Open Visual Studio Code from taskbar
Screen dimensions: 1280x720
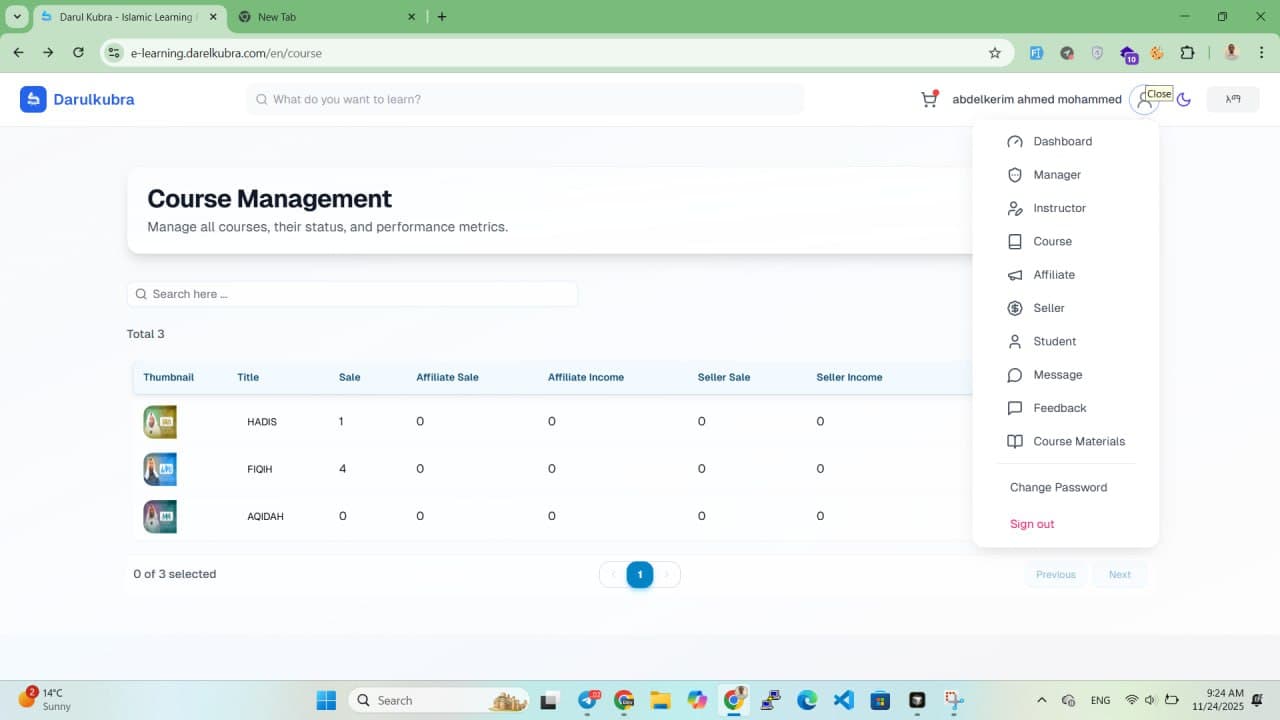pyautogui.click(x=843, y=700)
